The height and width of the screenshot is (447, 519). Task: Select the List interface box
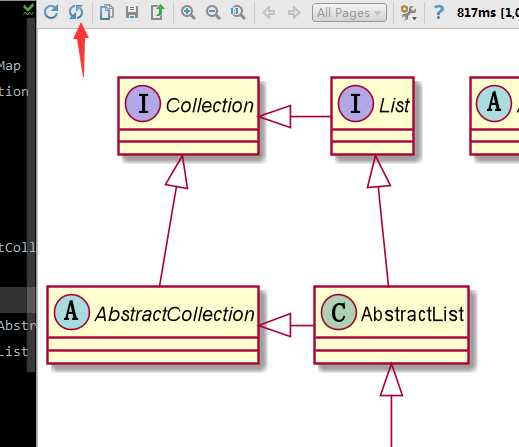tap(373, 116)
